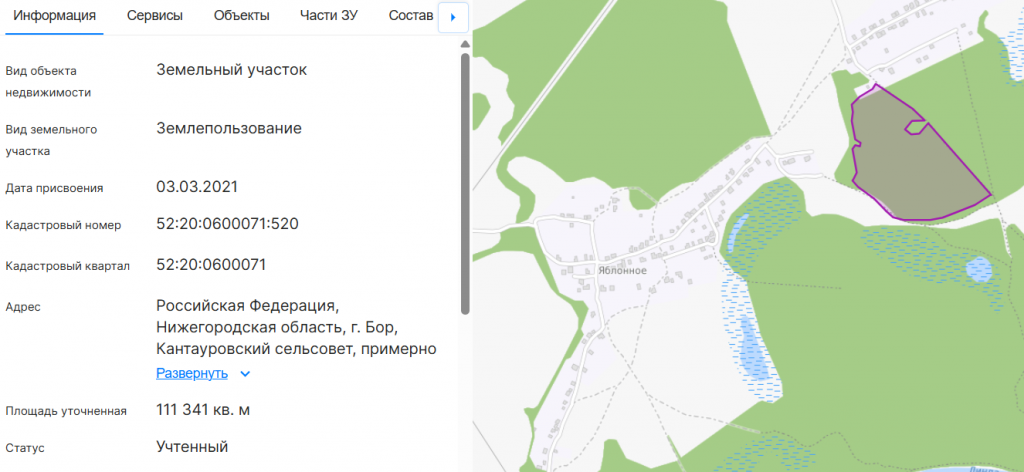Click the info panel vertical scrollbar
This screenshot has width=1024, height=472.
tap(465, 180)
